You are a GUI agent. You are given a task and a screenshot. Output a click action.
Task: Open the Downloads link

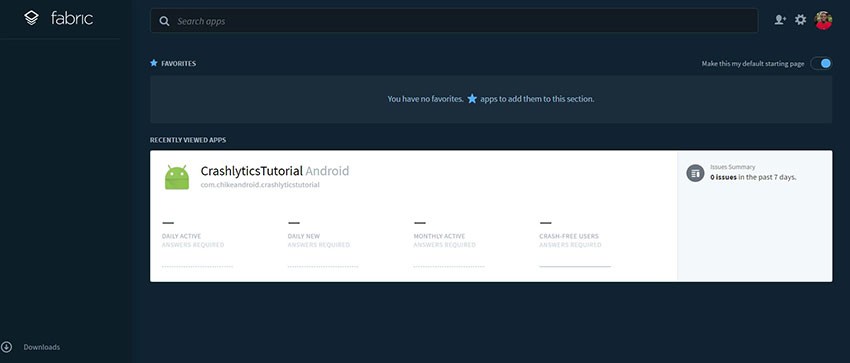[42, 347]
